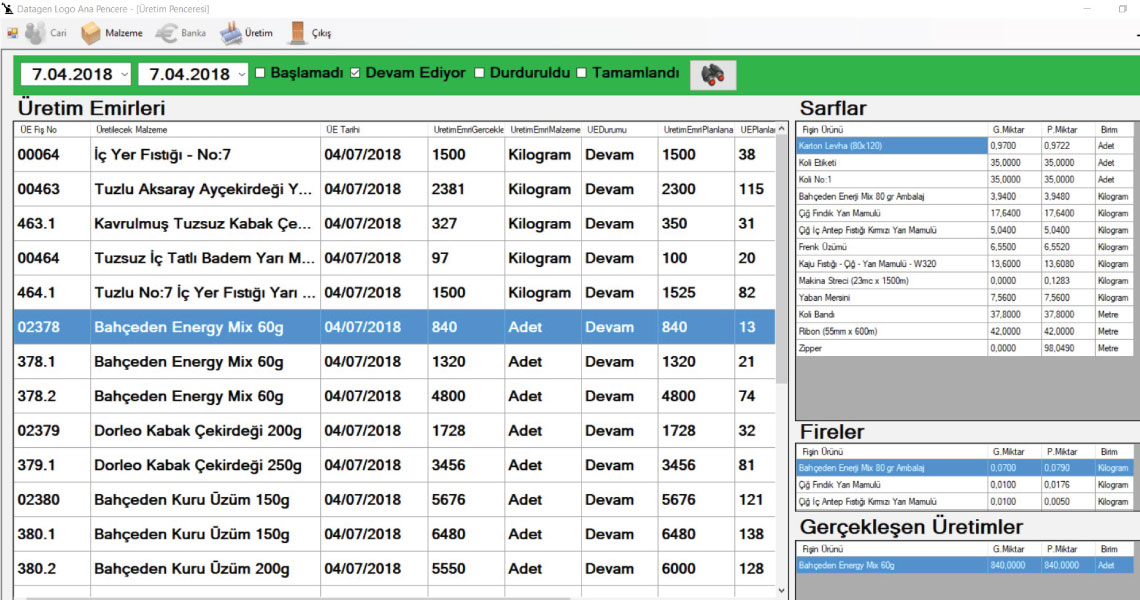Select the Koli Etiketi row in Sarflar
The width and height of the screenshot is (1140, 600).
[965, 163]
